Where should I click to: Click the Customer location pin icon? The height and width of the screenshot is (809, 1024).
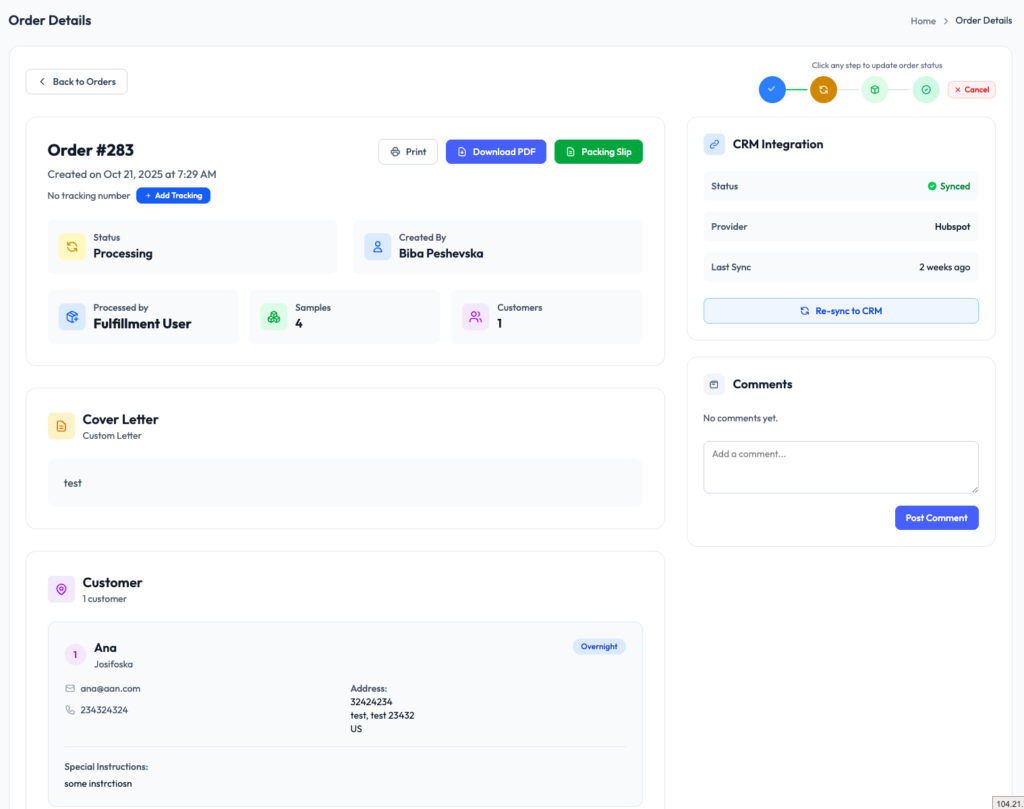[61, 589]
